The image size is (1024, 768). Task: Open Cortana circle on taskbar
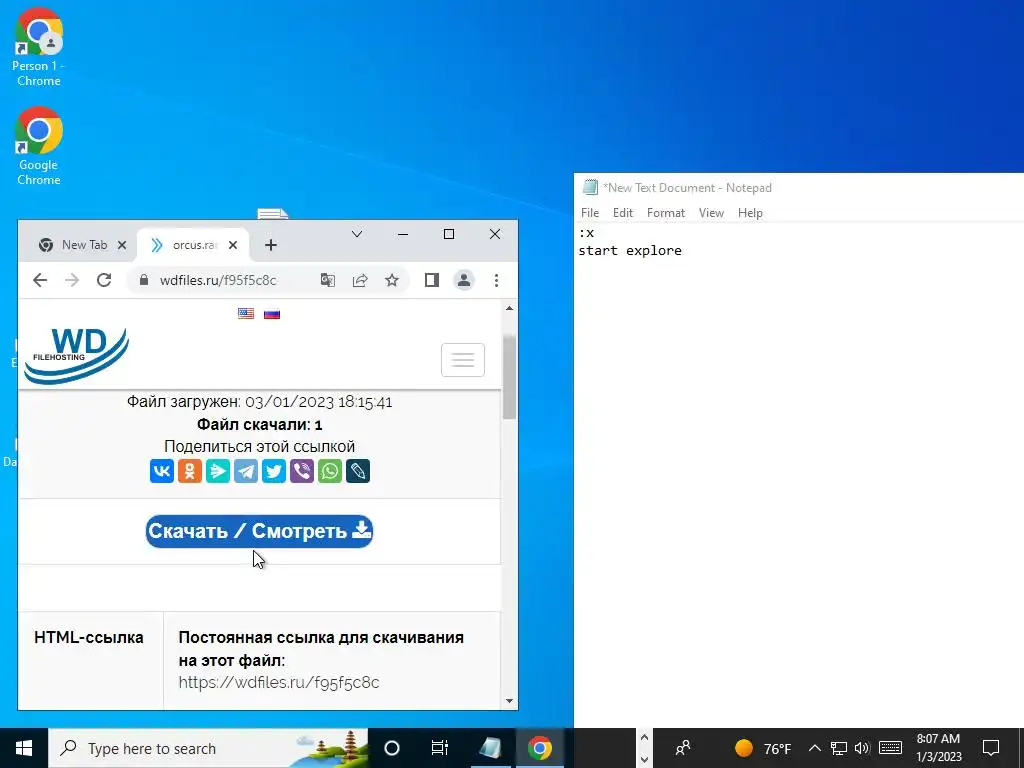click(391, 748)
